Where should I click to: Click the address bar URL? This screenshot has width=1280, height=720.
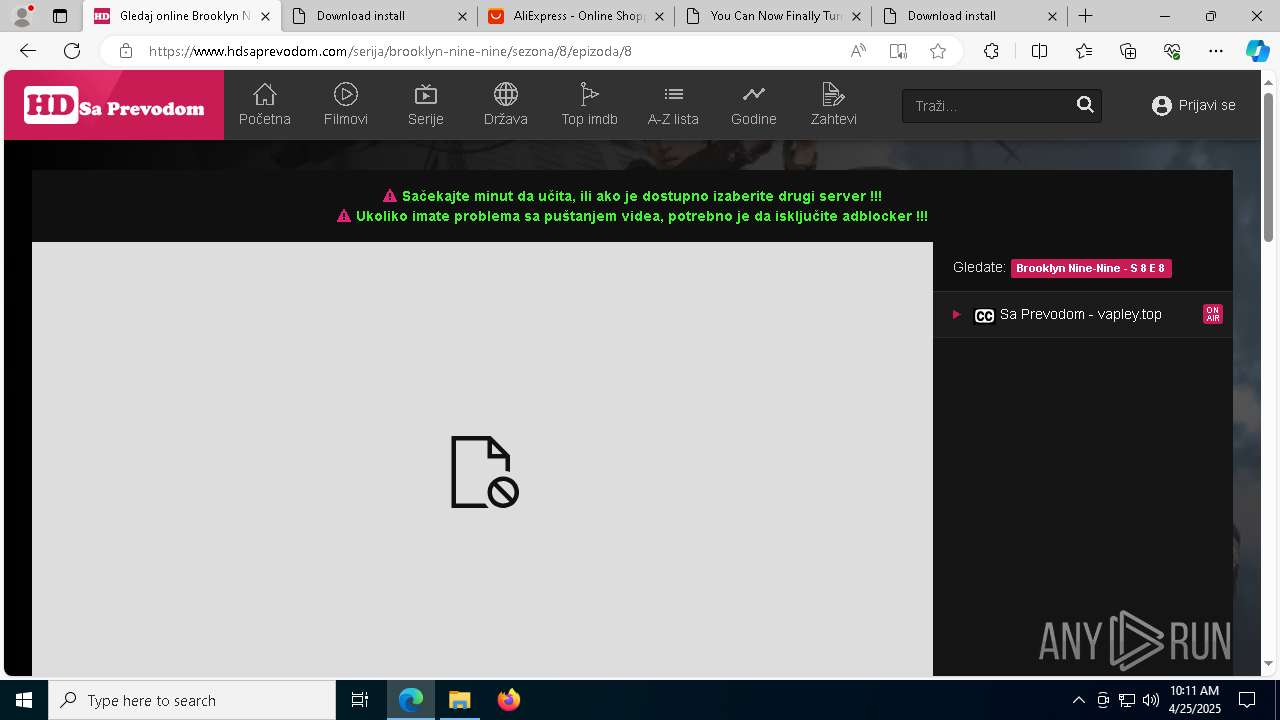click(390, 51)
